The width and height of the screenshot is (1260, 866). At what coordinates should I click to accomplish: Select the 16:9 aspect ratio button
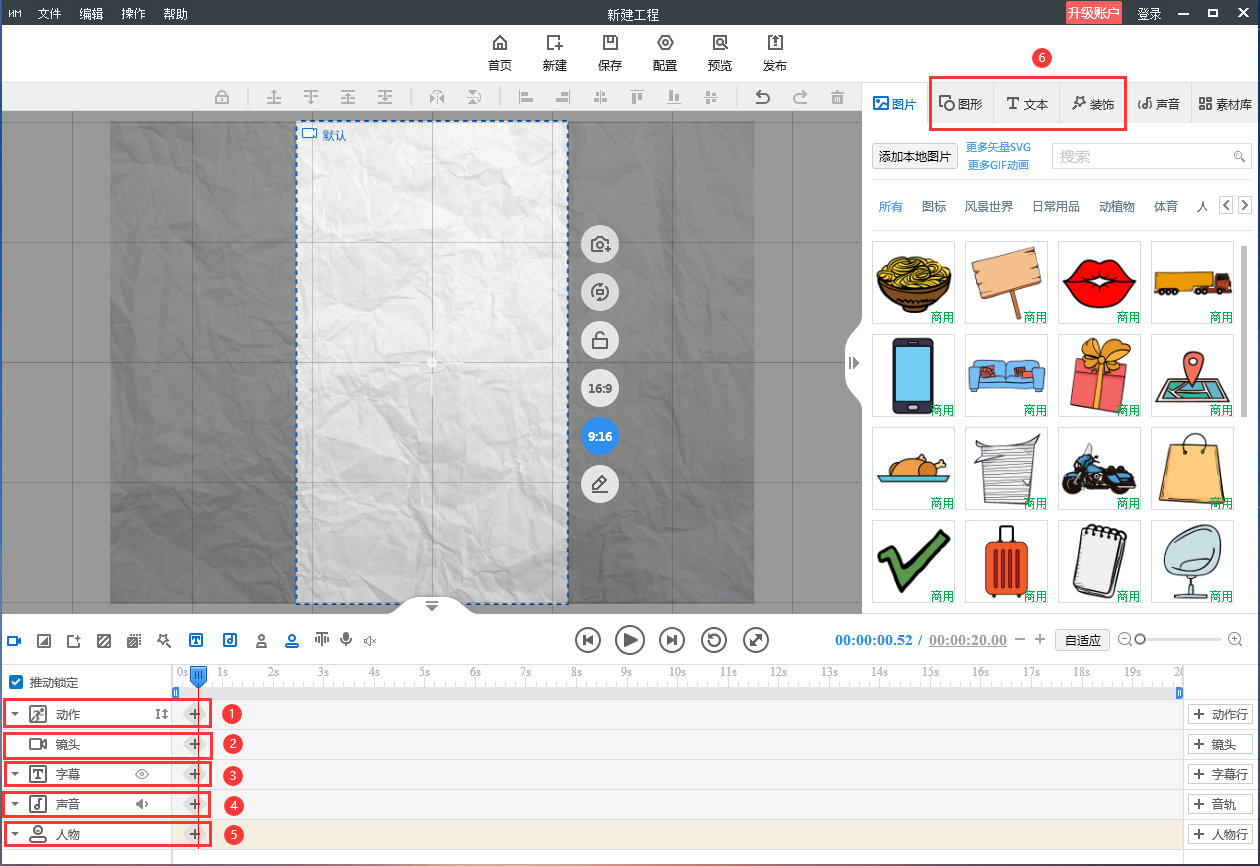[x=600, y=388]
